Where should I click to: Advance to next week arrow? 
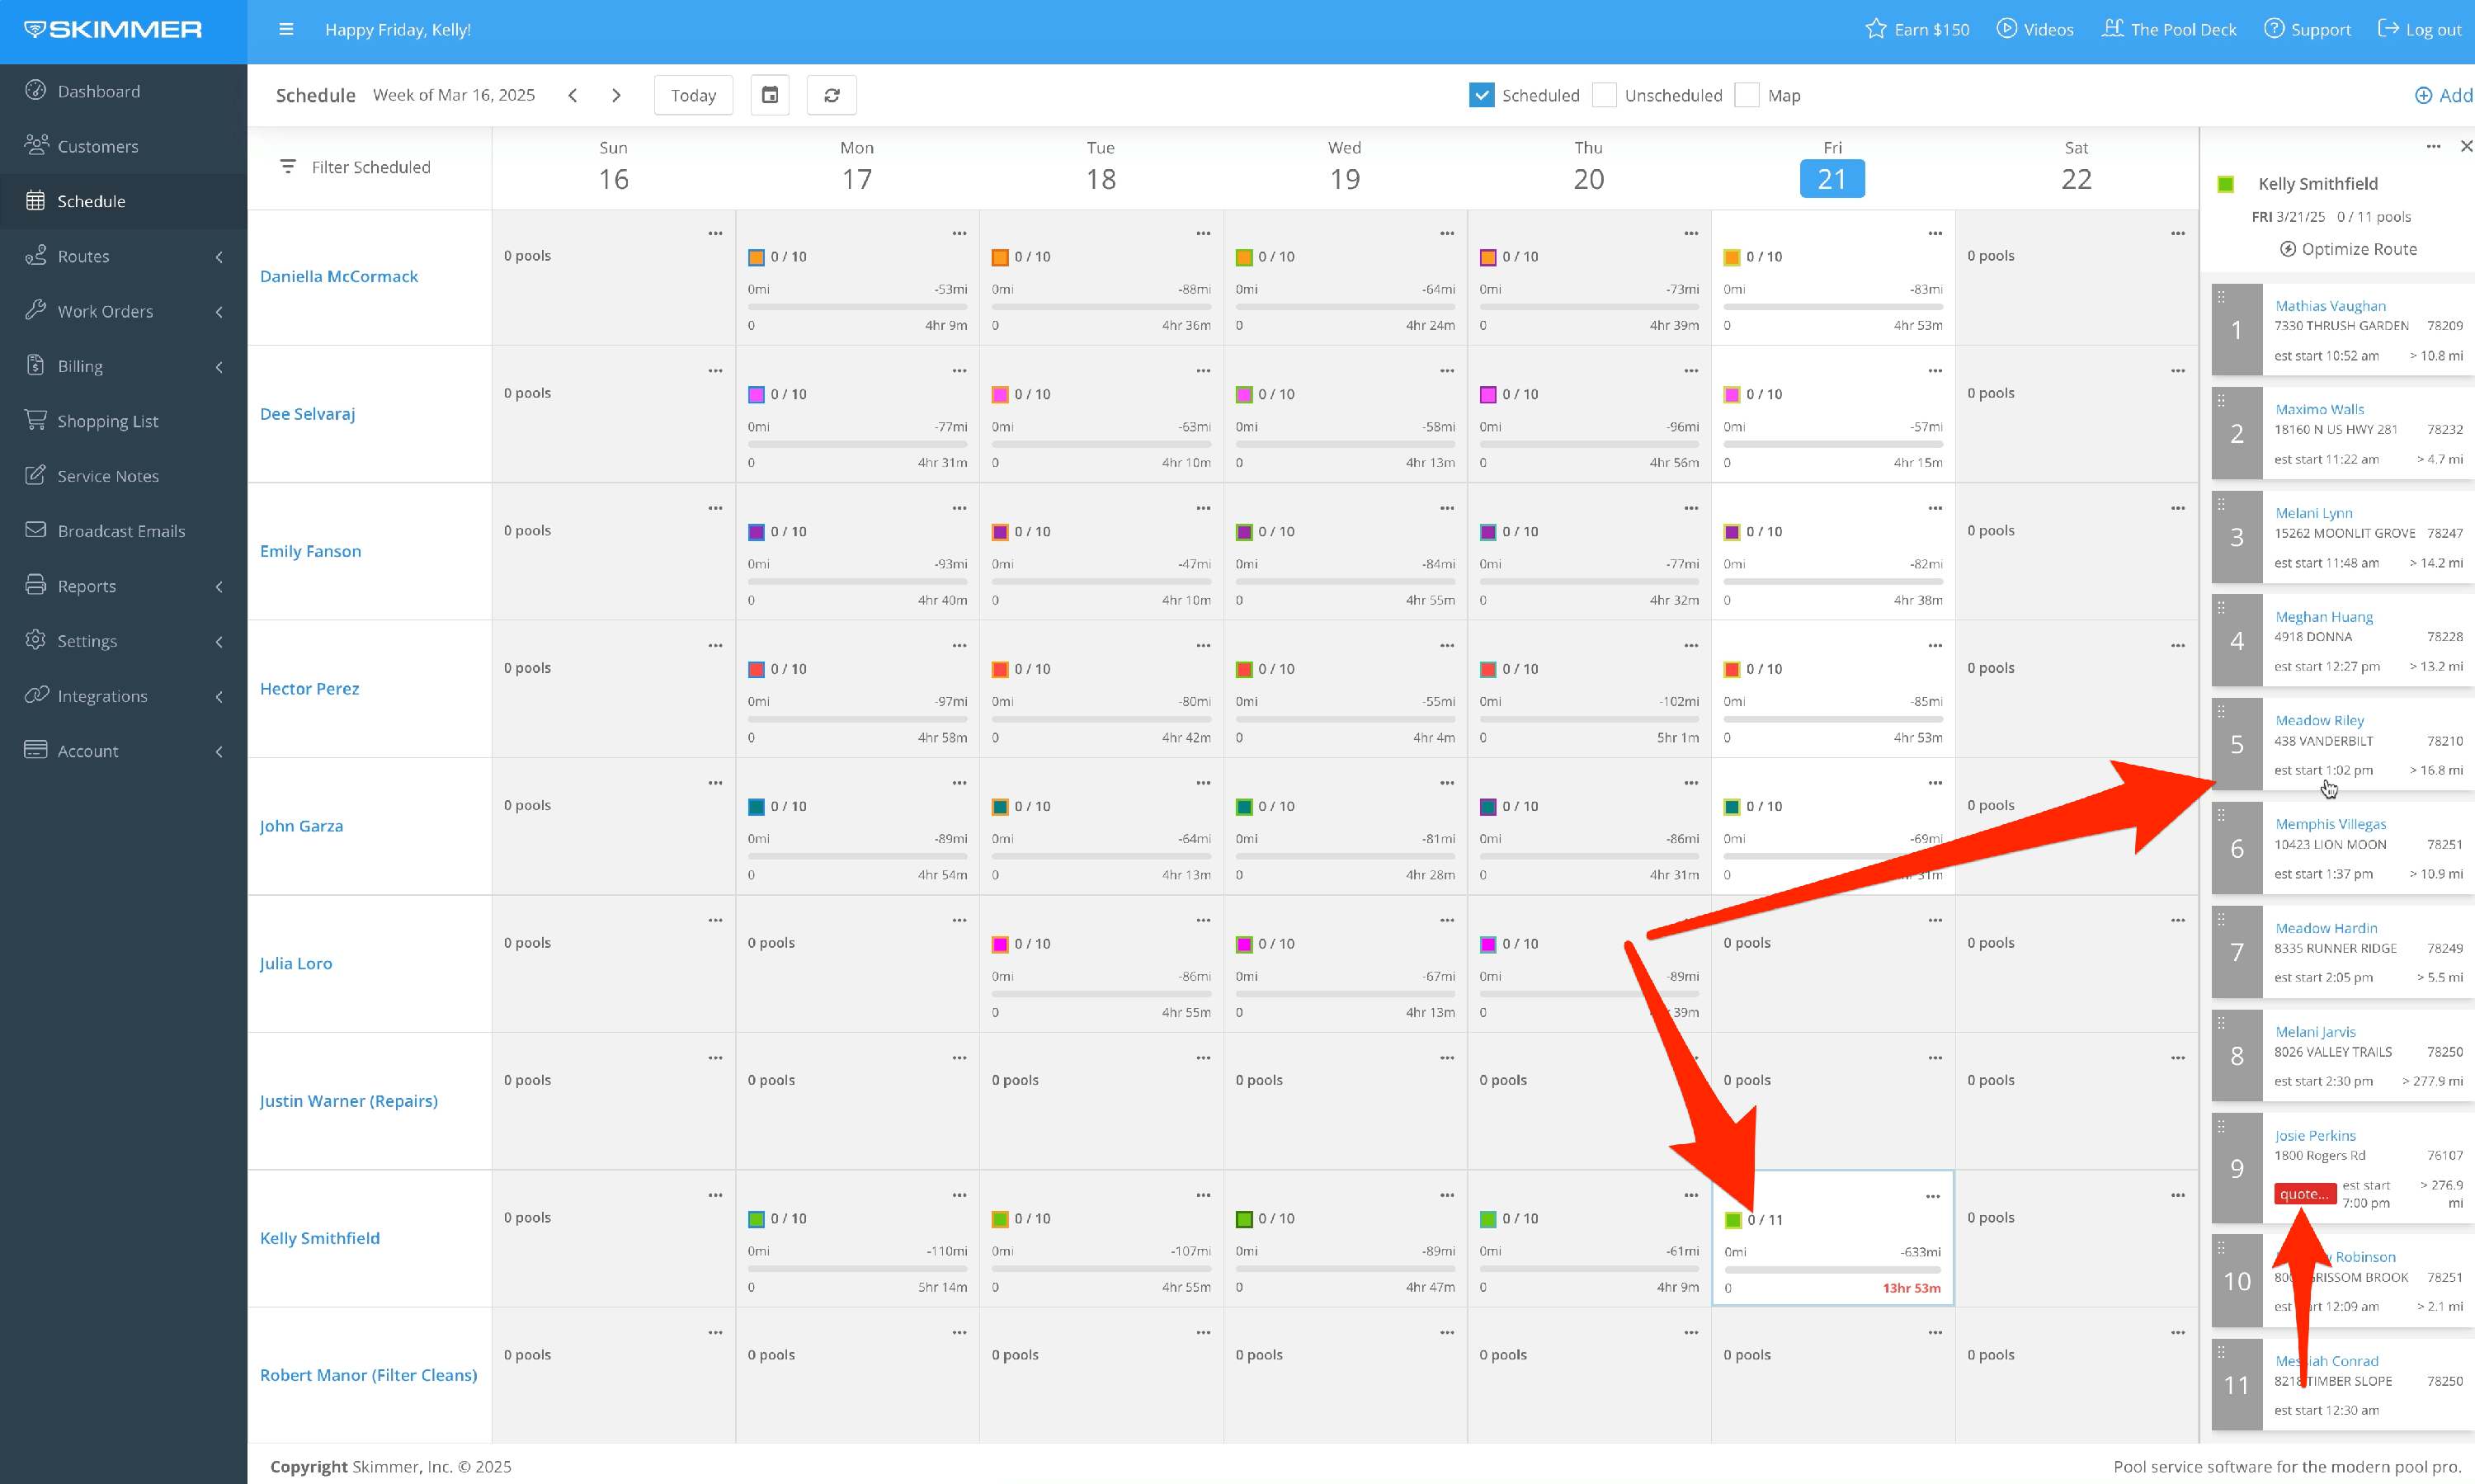click(616, 95)
